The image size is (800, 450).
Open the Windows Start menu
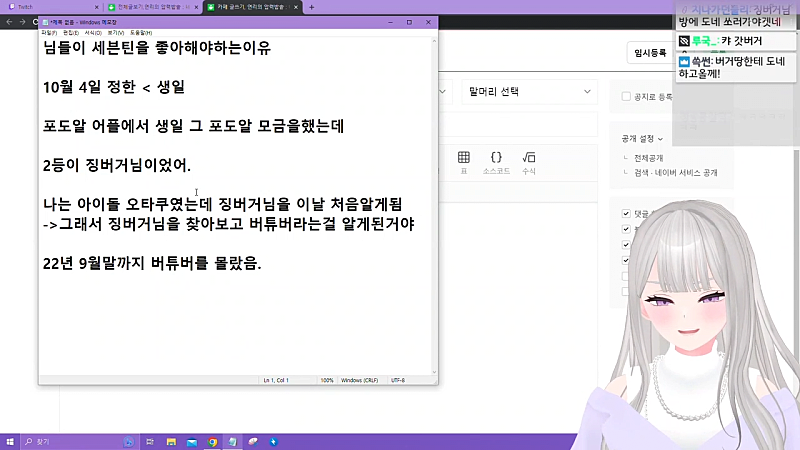pyautogui.click(x=10, y=442)
